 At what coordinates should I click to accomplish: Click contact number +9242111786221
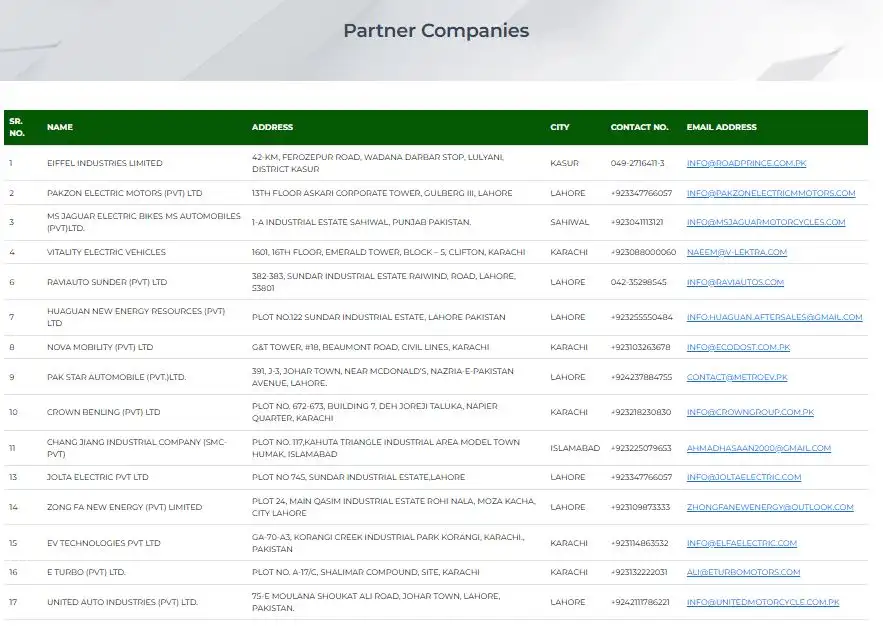(x=640, y=602)
